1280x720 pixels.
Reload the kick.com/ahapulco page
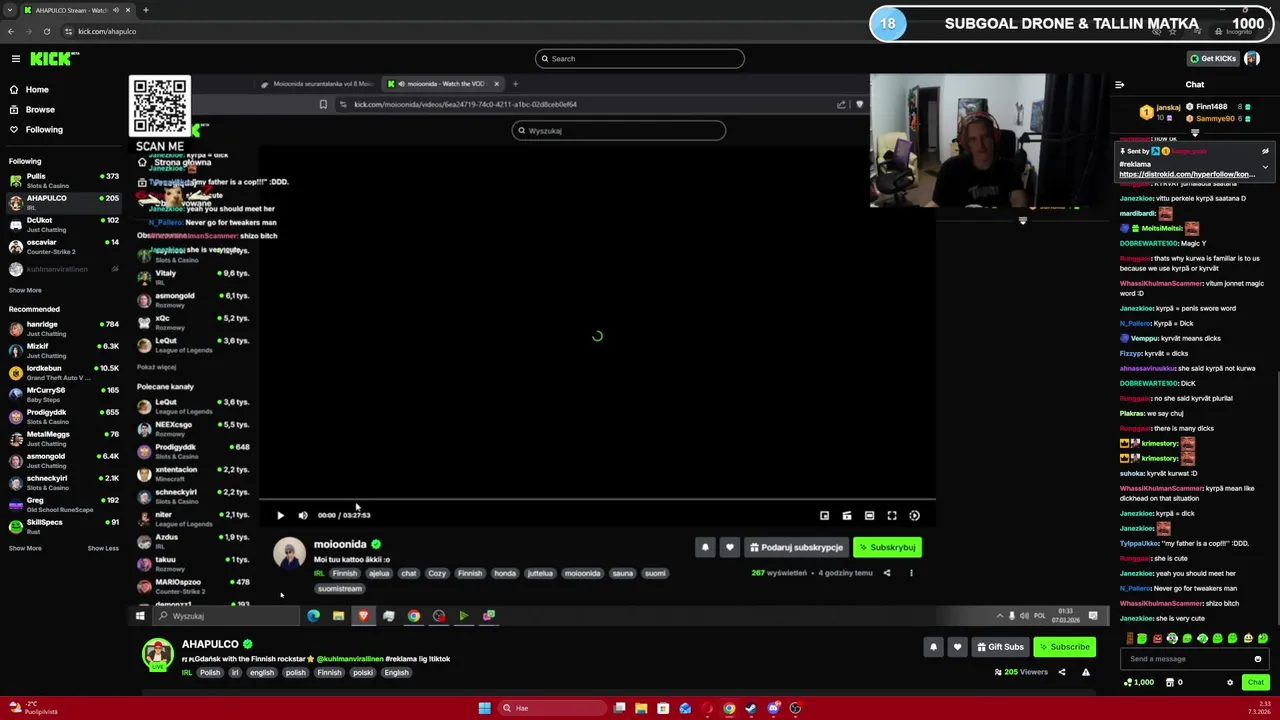46,31
